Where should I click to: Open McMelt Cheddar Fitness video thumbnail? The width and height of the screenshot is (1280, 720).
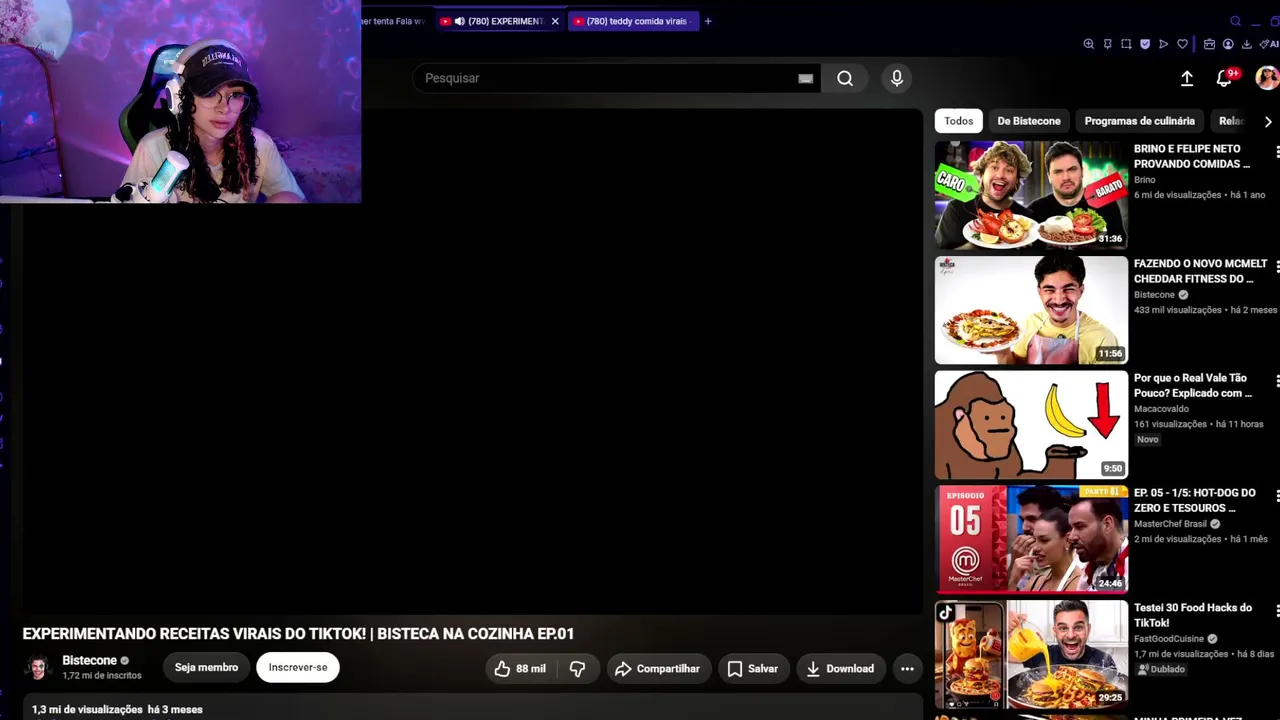tap(1031, 310)
